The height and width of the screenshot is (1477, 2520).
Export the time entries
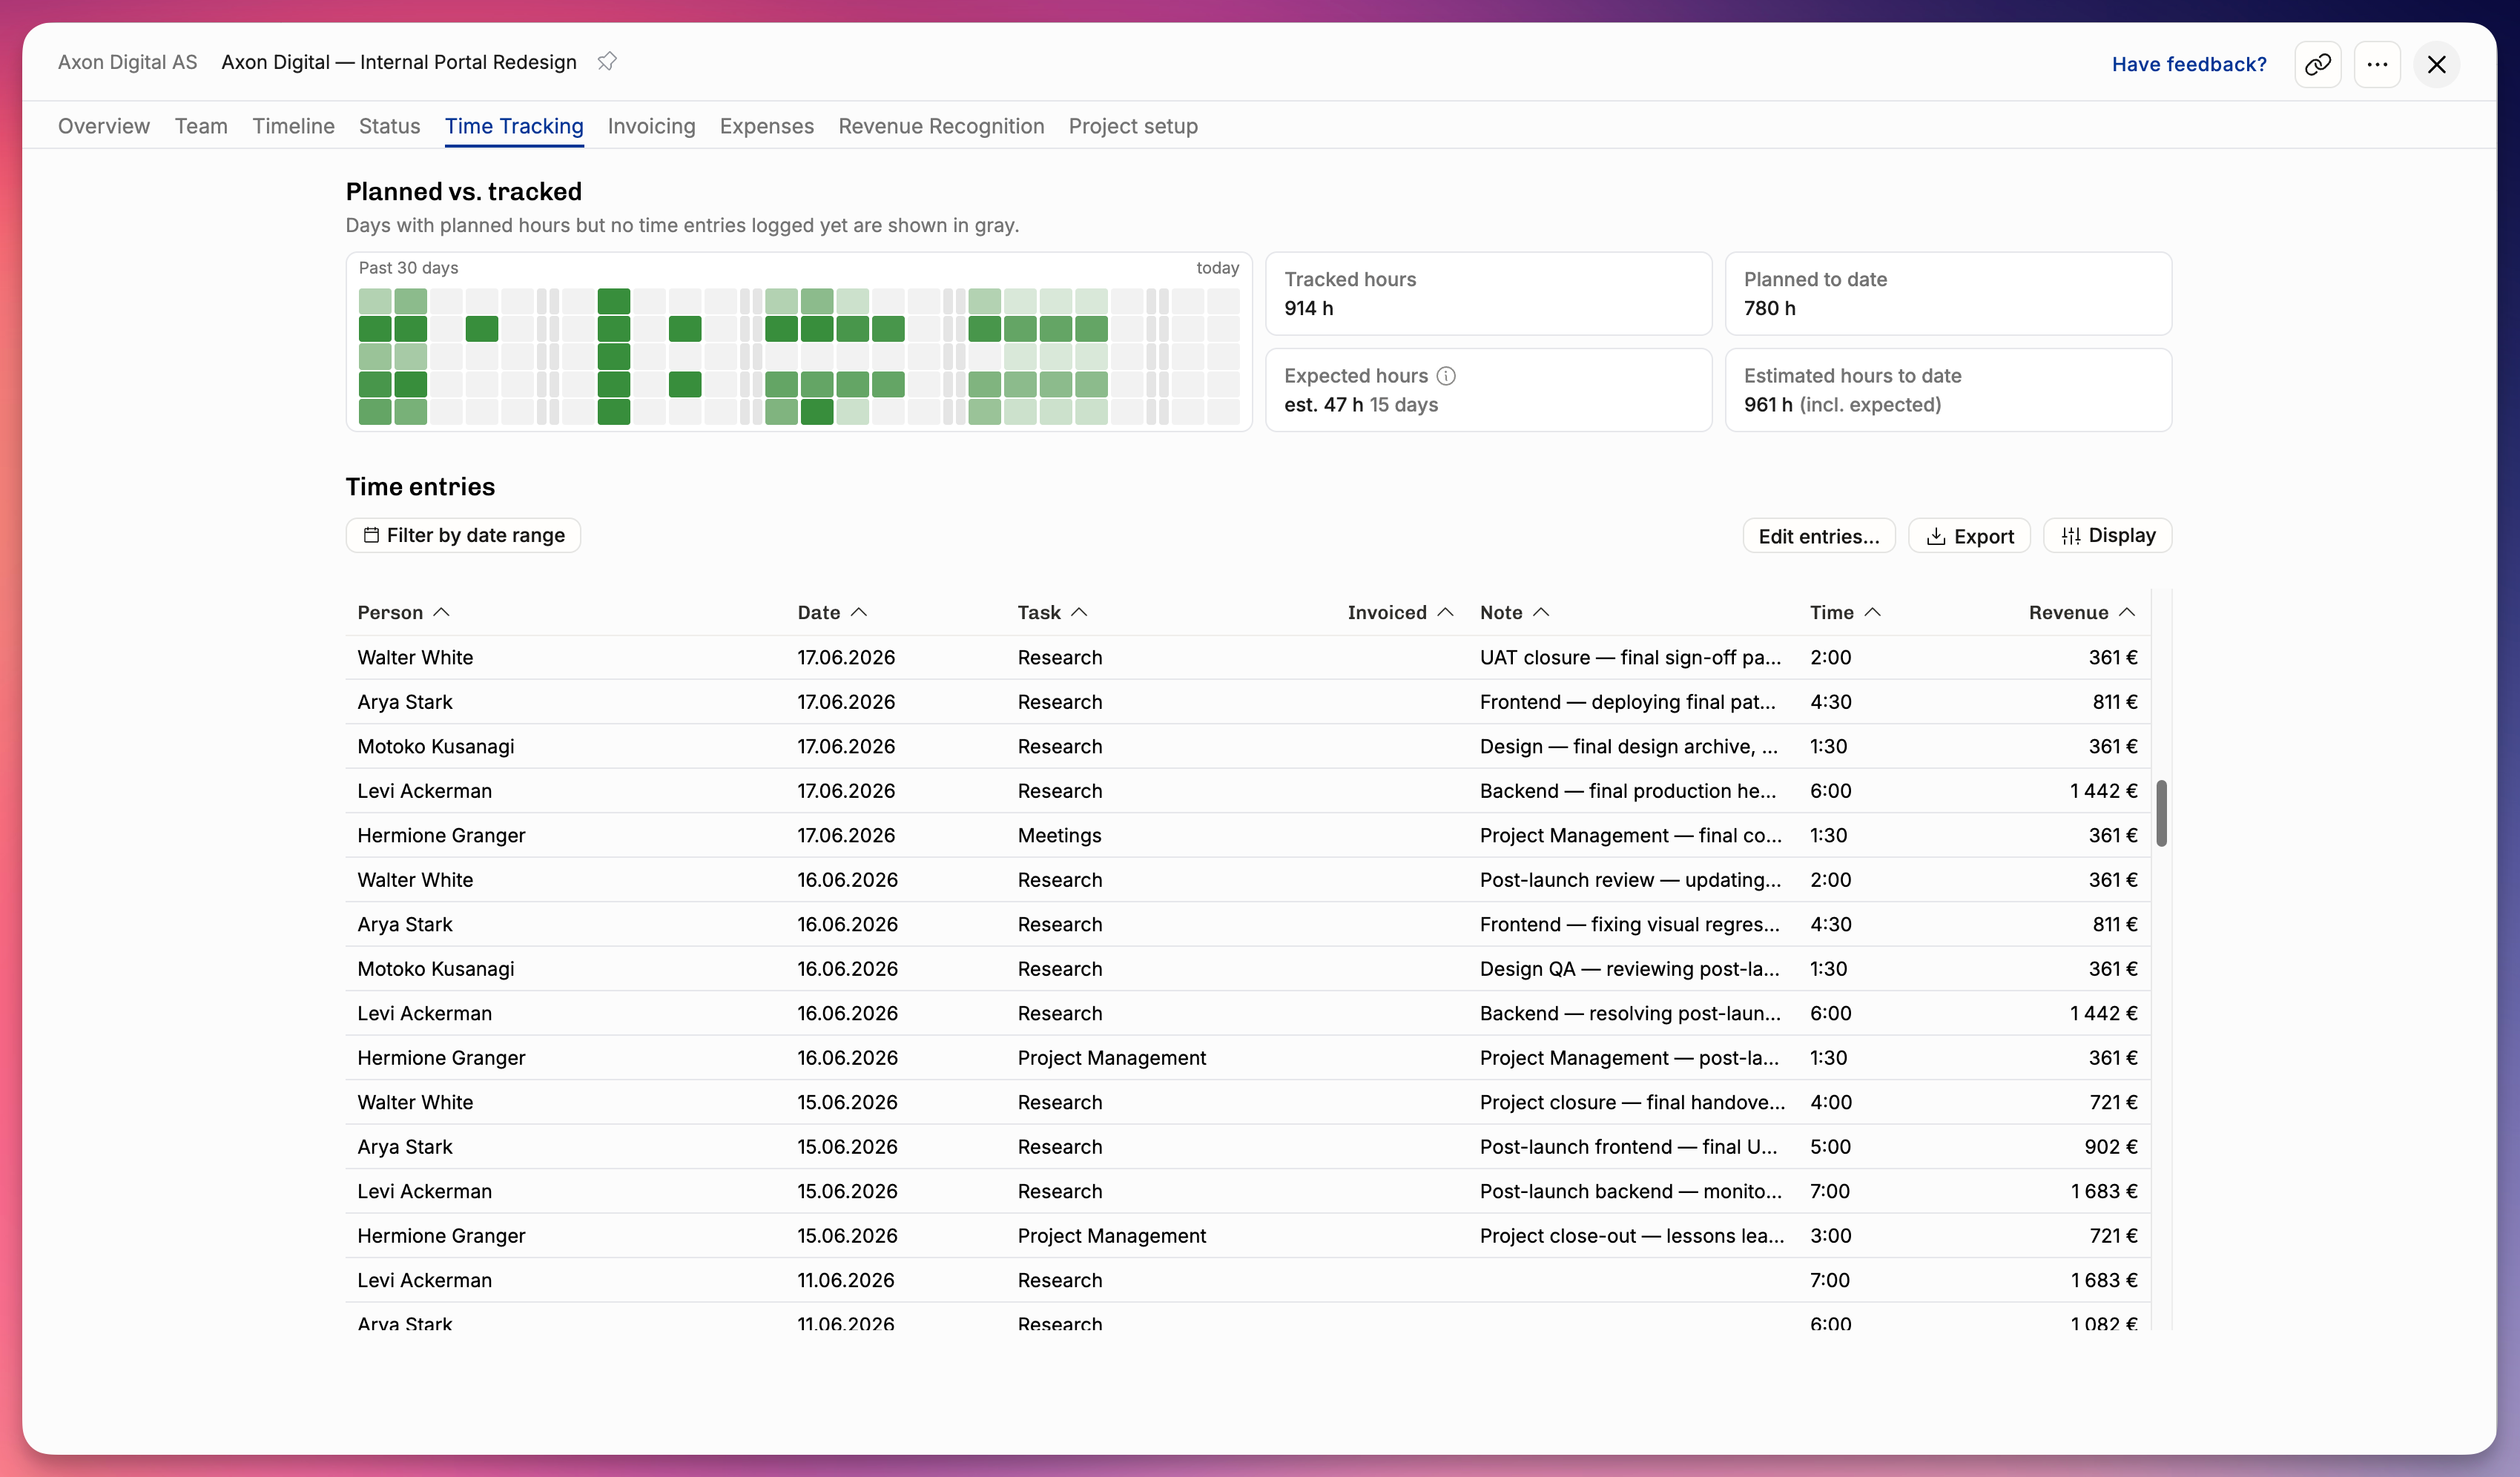click(1969, 536)
